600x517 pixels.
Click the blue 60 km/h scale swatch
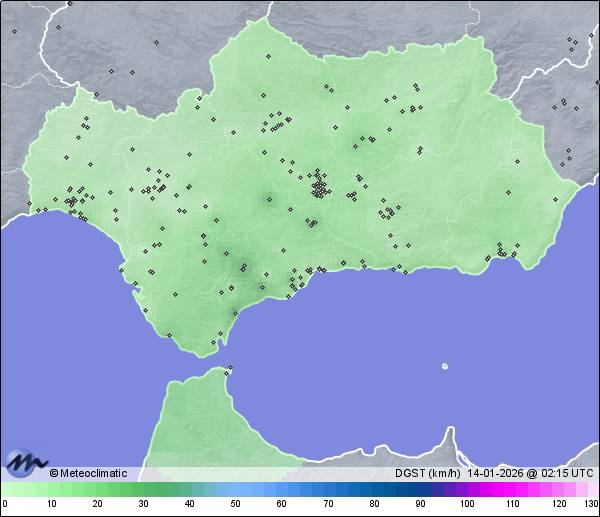281,490
